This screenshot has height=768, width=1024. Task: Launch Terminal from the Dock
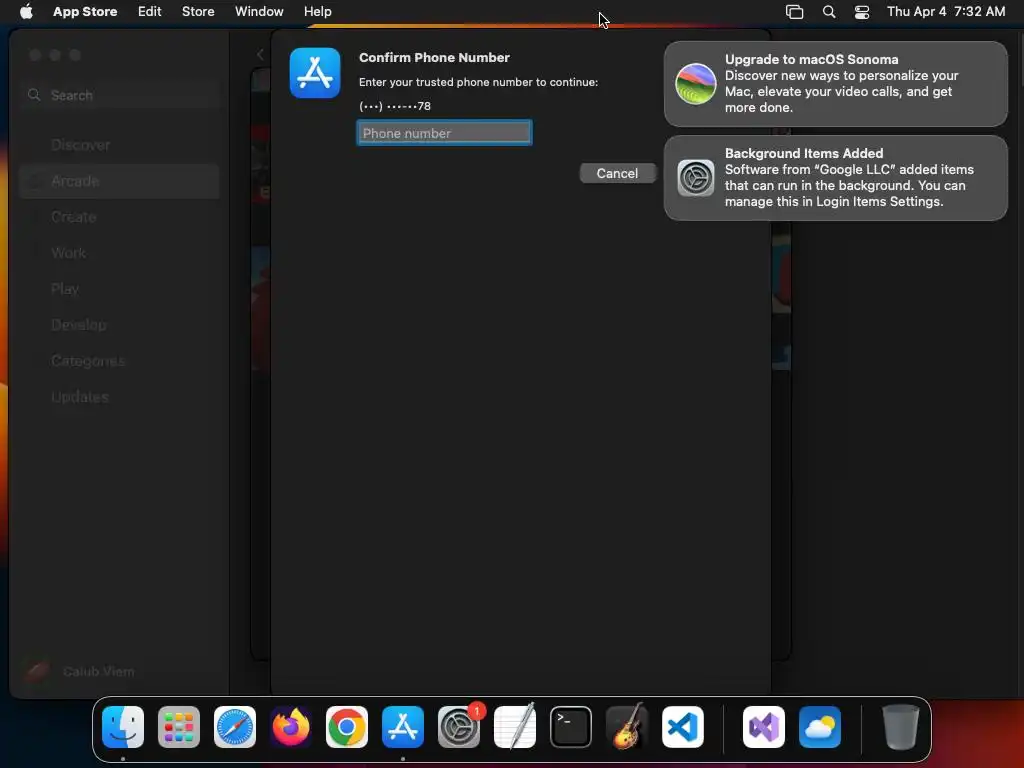571,727
